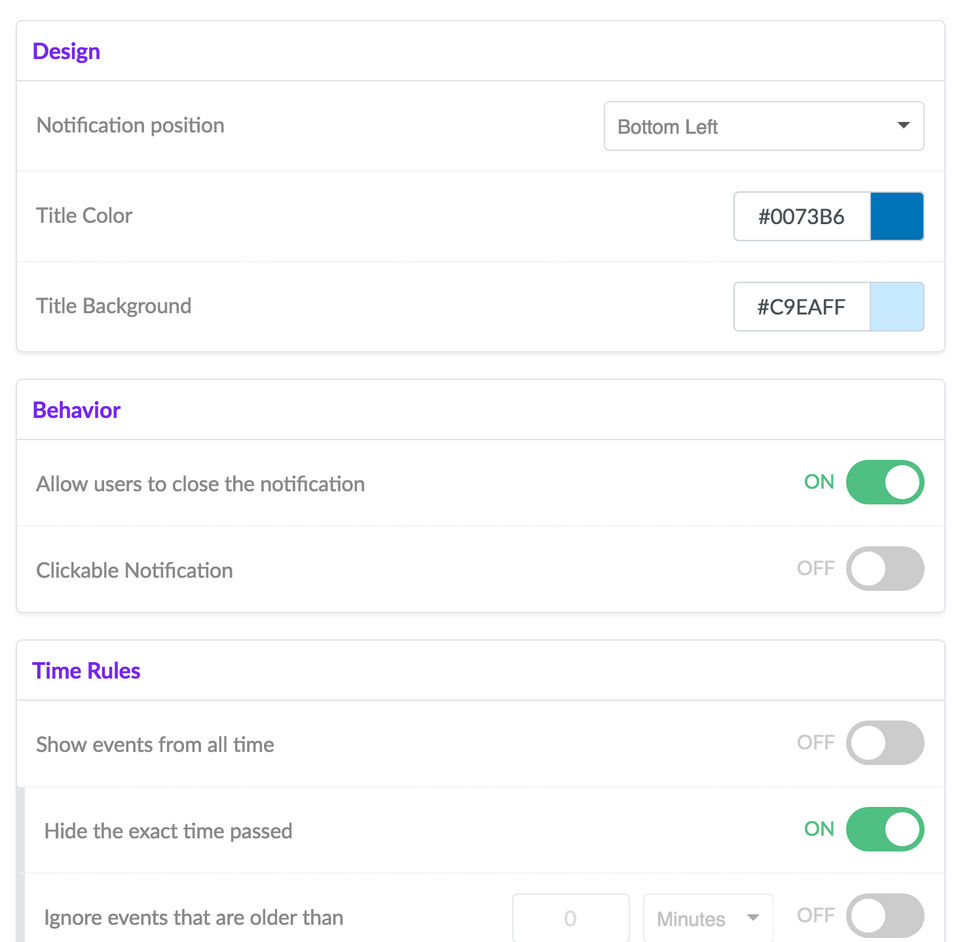Disable Allow users to close the notification
The image size is (960, 942).
[884, 482]
